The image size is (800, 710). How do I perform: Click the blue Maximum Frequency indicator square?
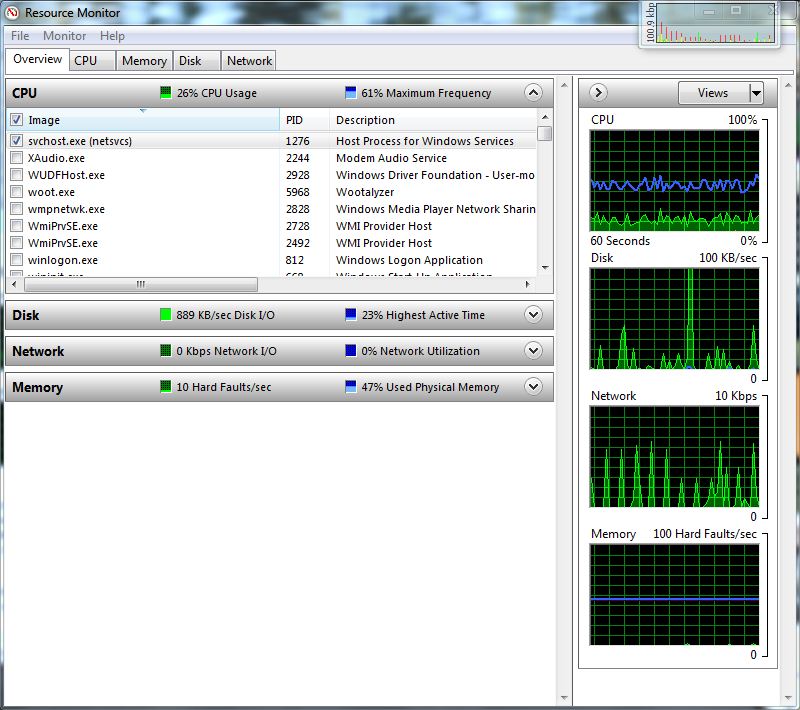click(x=351, y=92)
